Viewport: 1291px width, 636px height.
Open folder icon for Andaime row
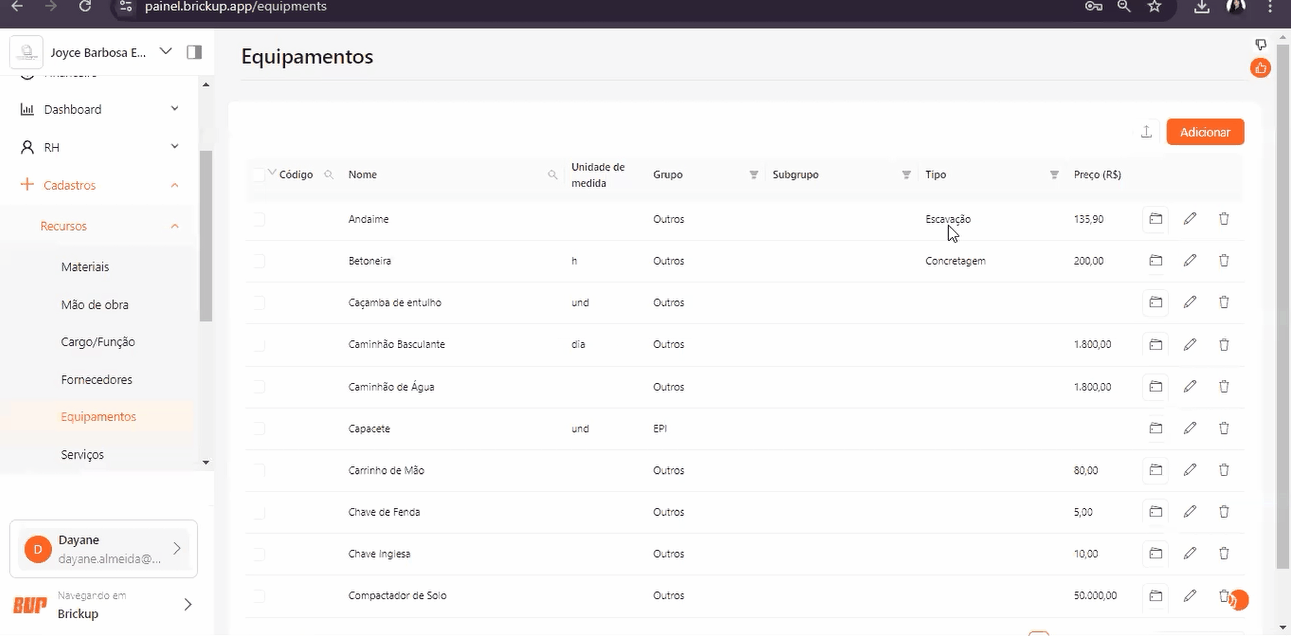1155,219
